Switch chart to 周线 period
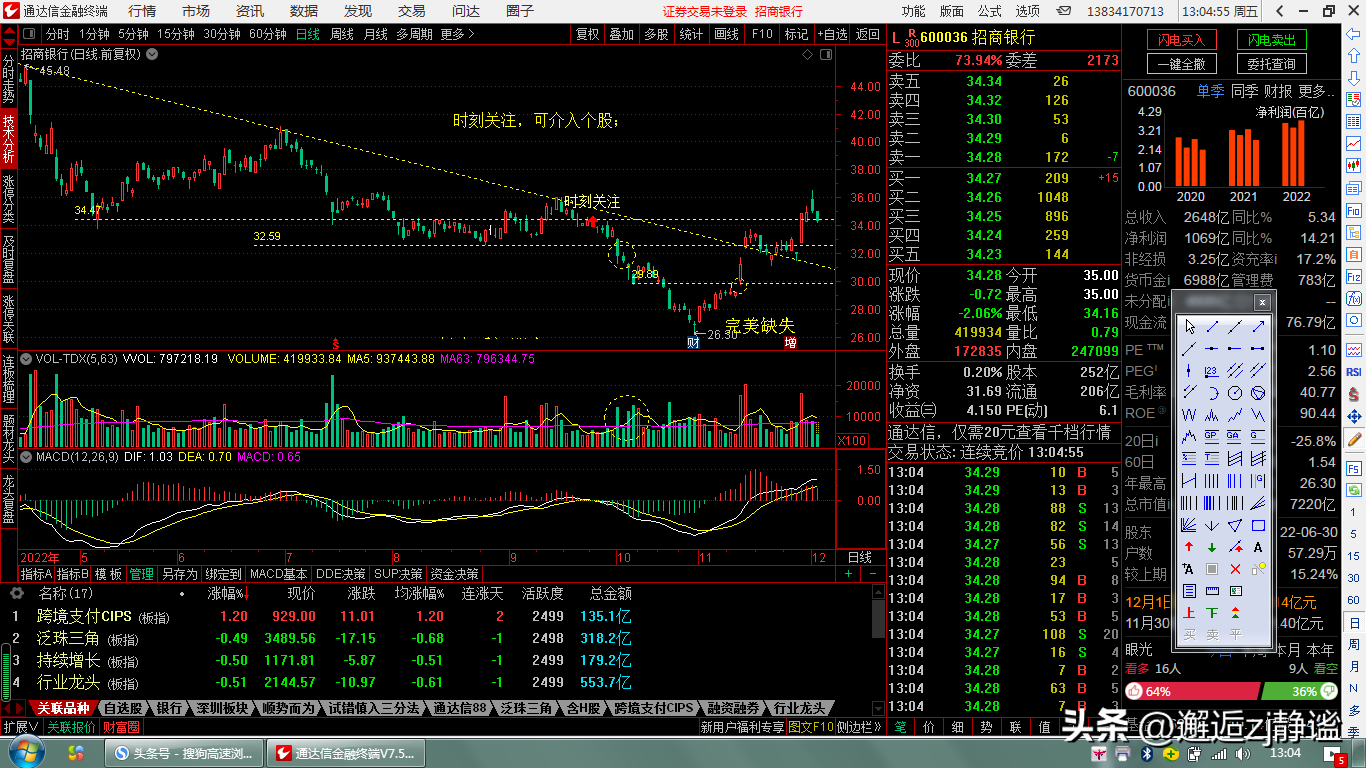Viewport: 1366px width, 768px height. coord(342,34)
